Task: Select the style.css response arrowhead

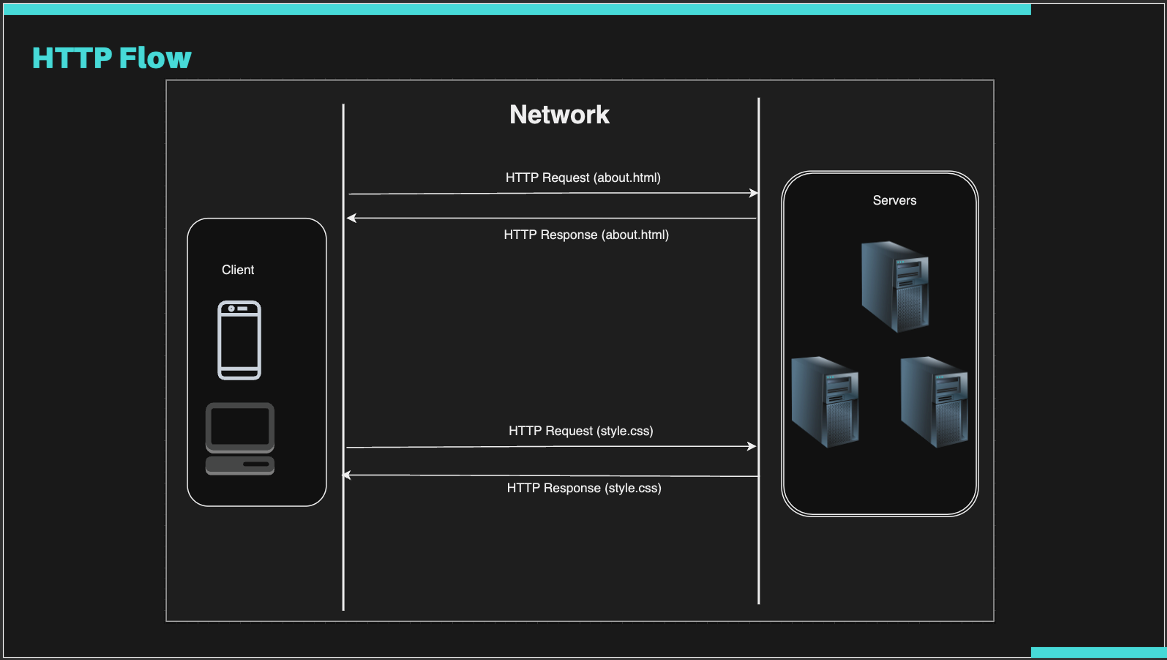Action: coord(349,476)
